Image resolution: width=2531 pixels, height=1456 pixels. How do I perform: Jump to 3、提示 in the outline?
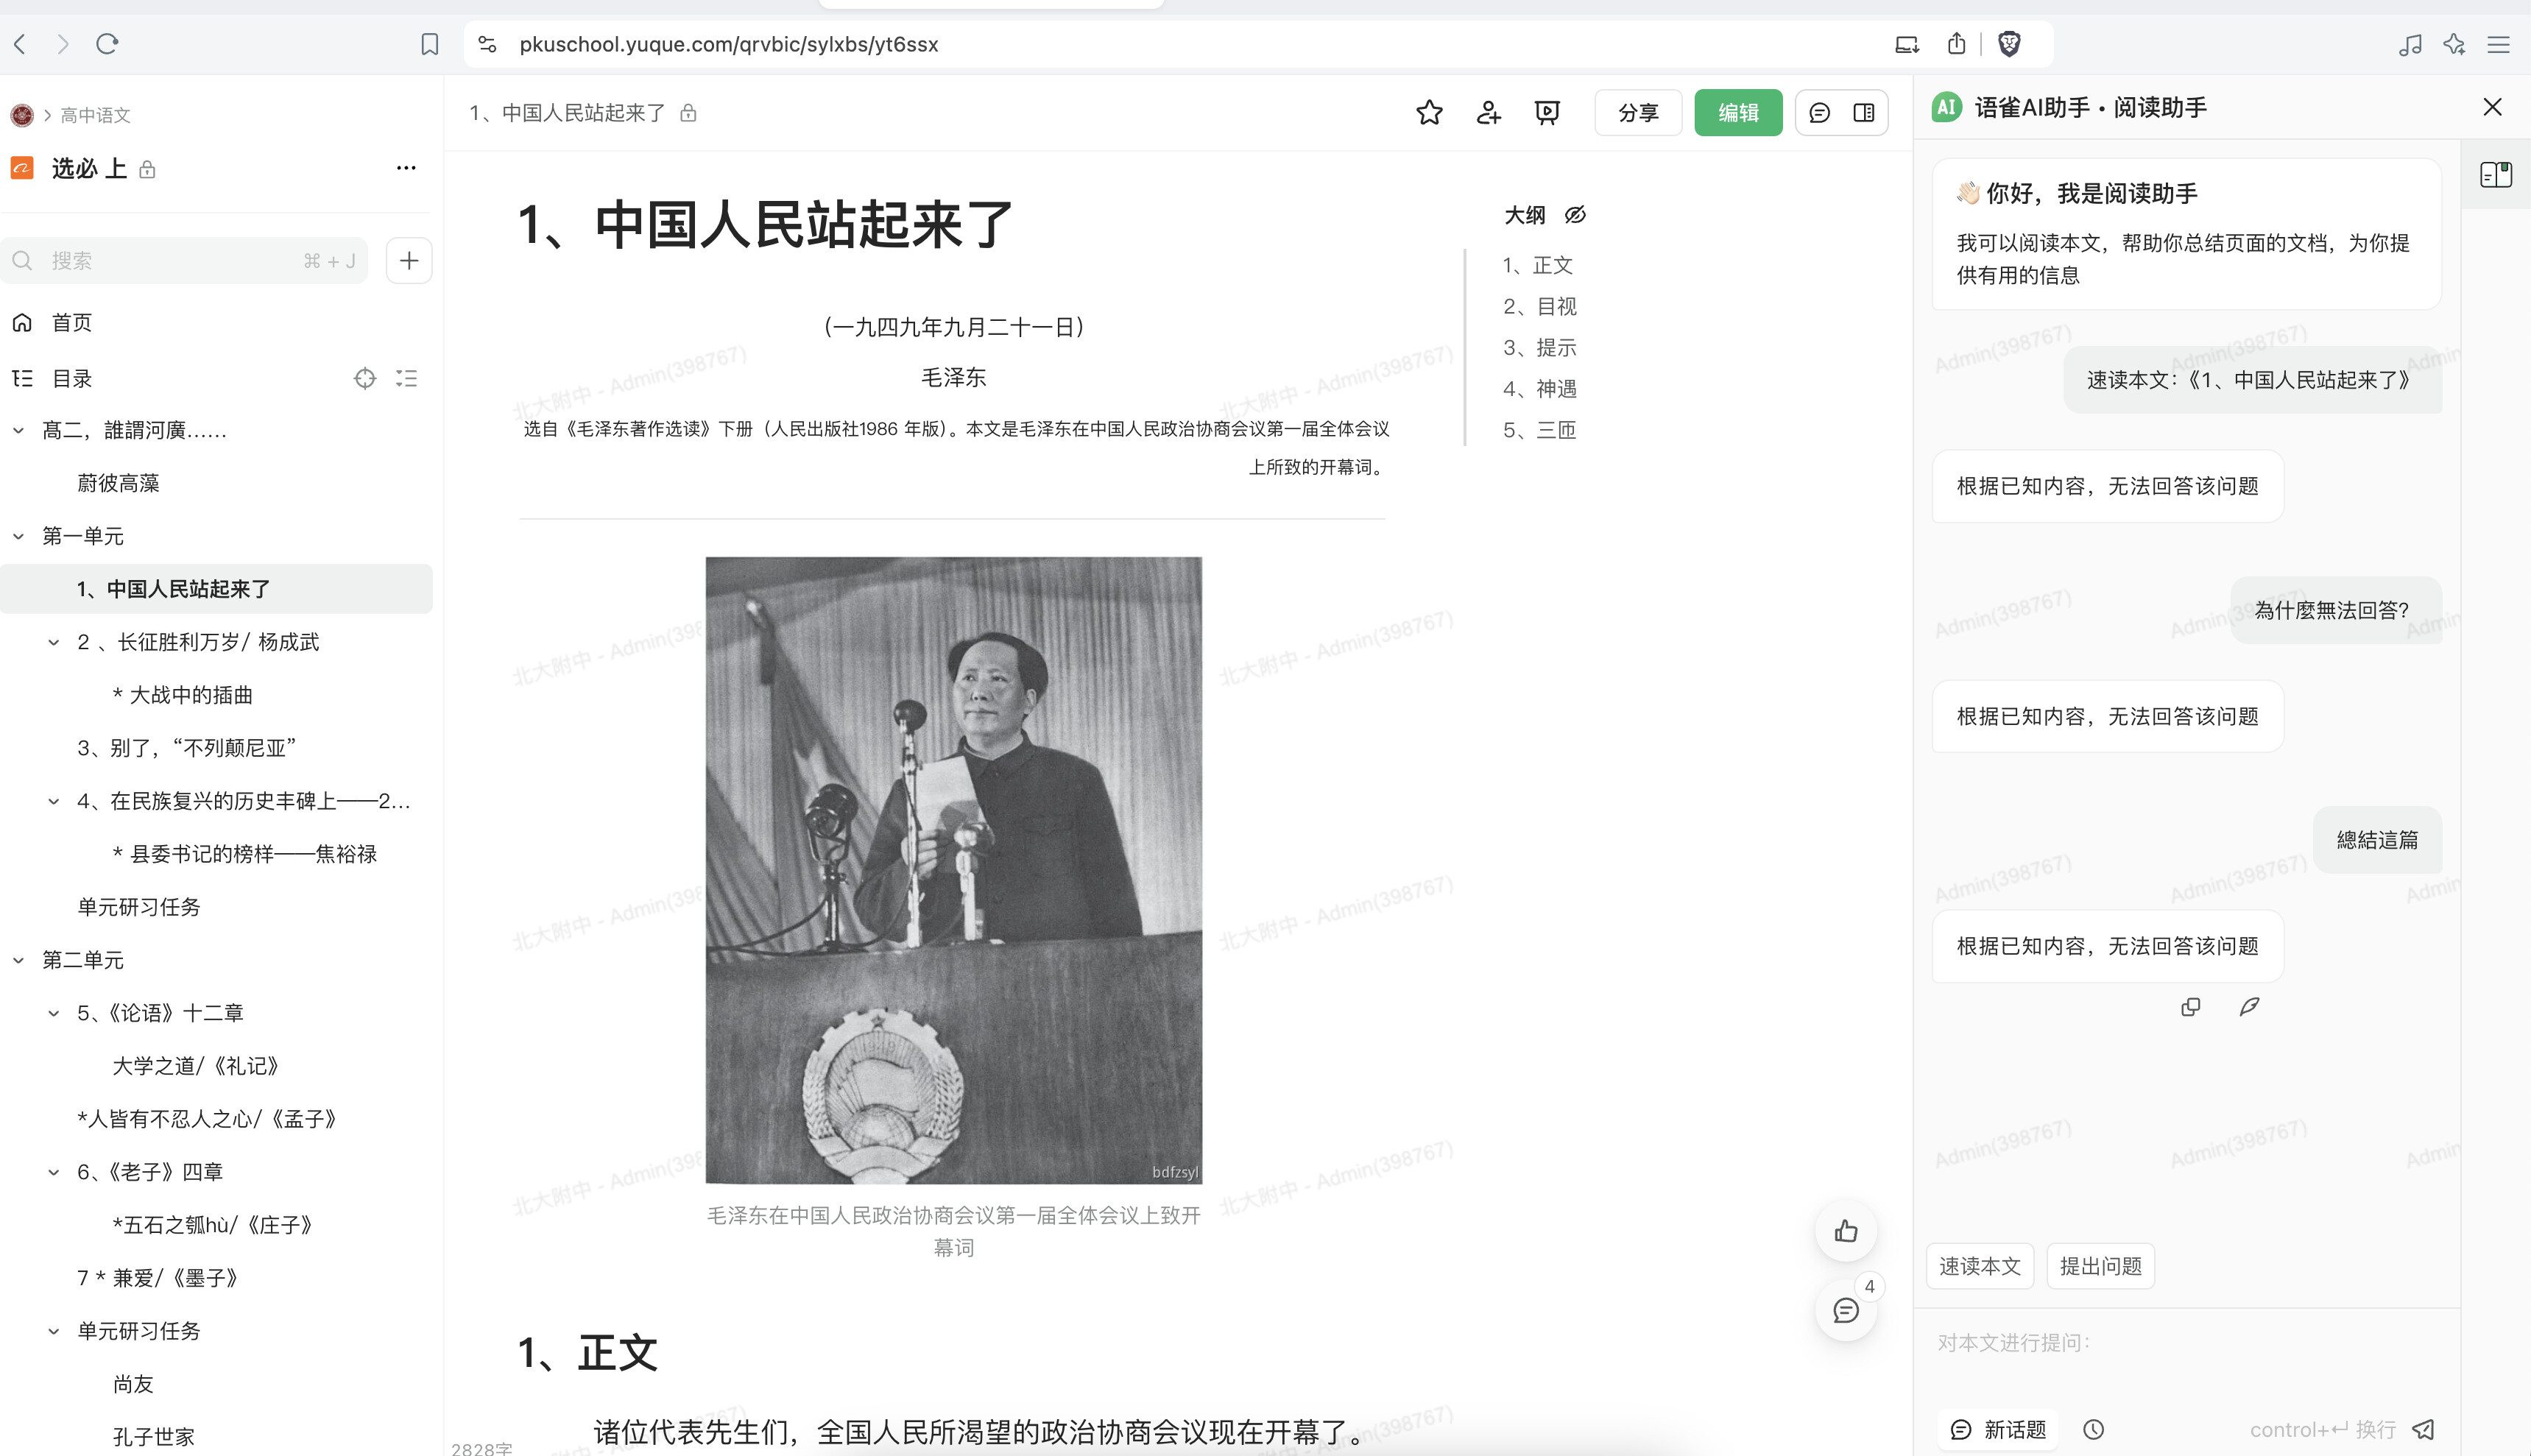(1540, 347)
